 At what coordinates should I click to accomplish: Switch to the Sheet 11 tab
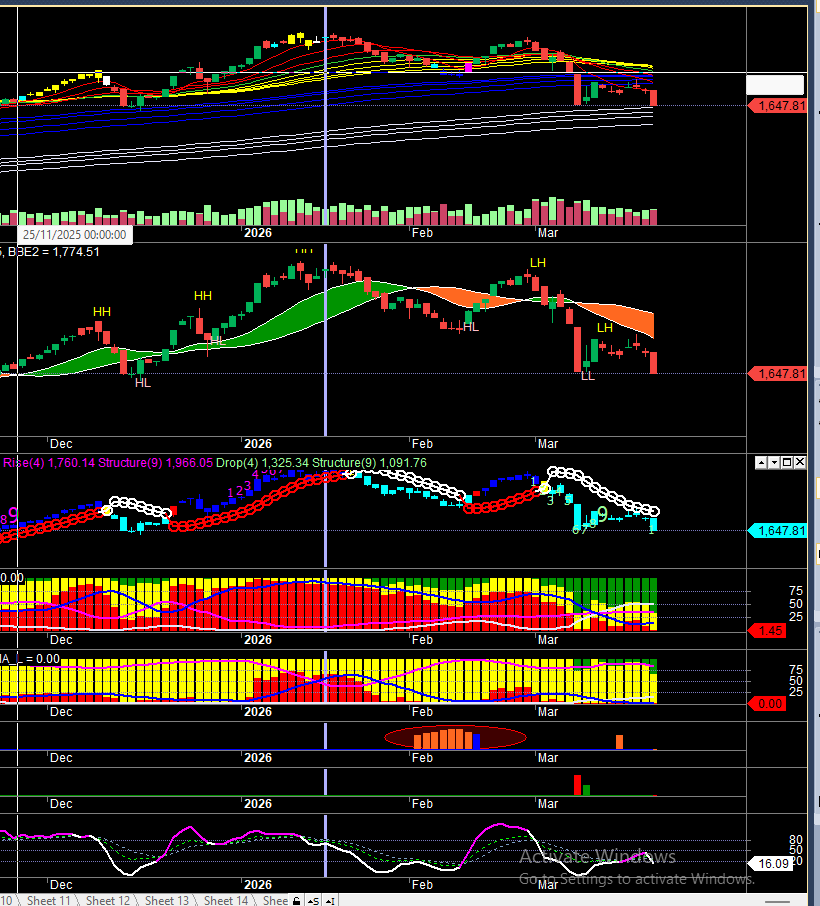[x=49, y=900]
